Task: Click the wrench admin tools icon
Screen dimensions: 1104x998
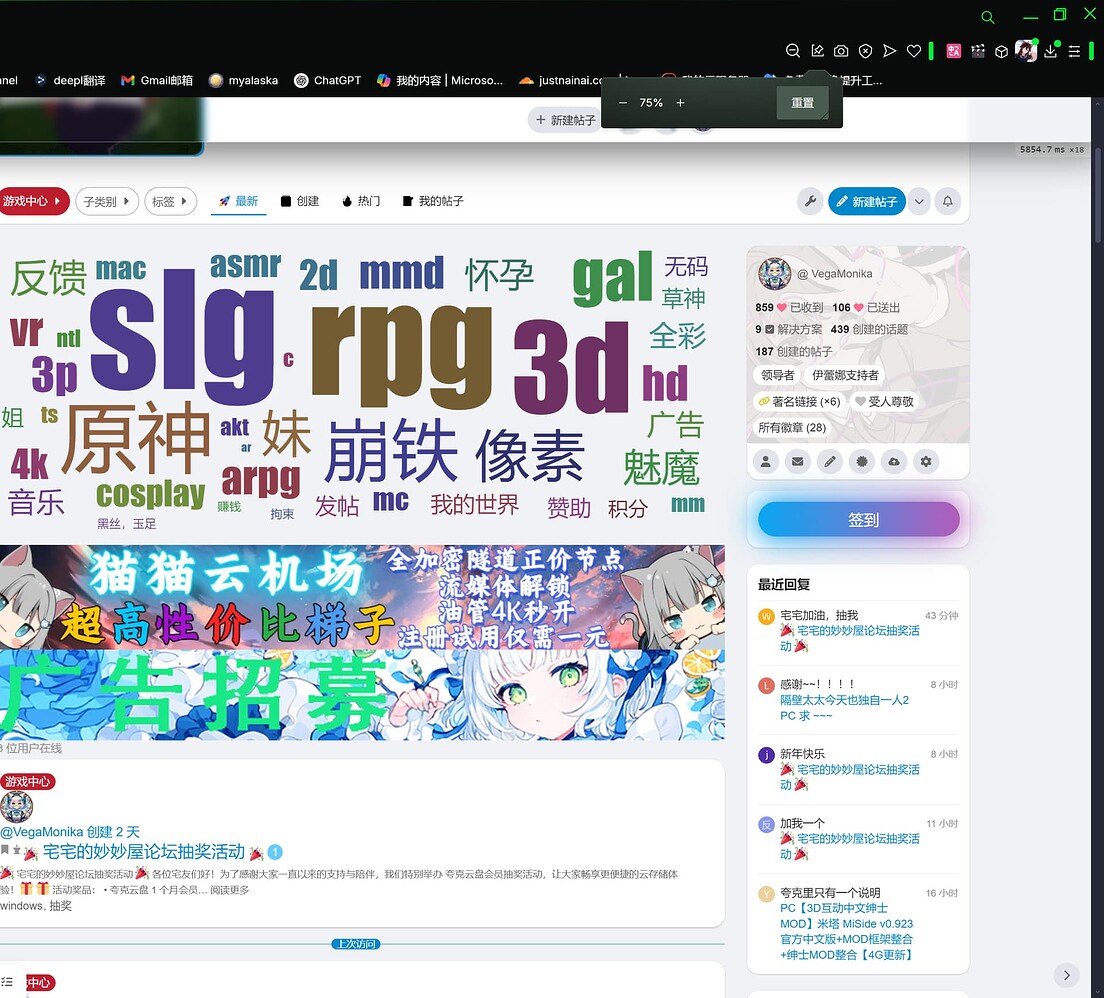Action: tap(810, 201)
